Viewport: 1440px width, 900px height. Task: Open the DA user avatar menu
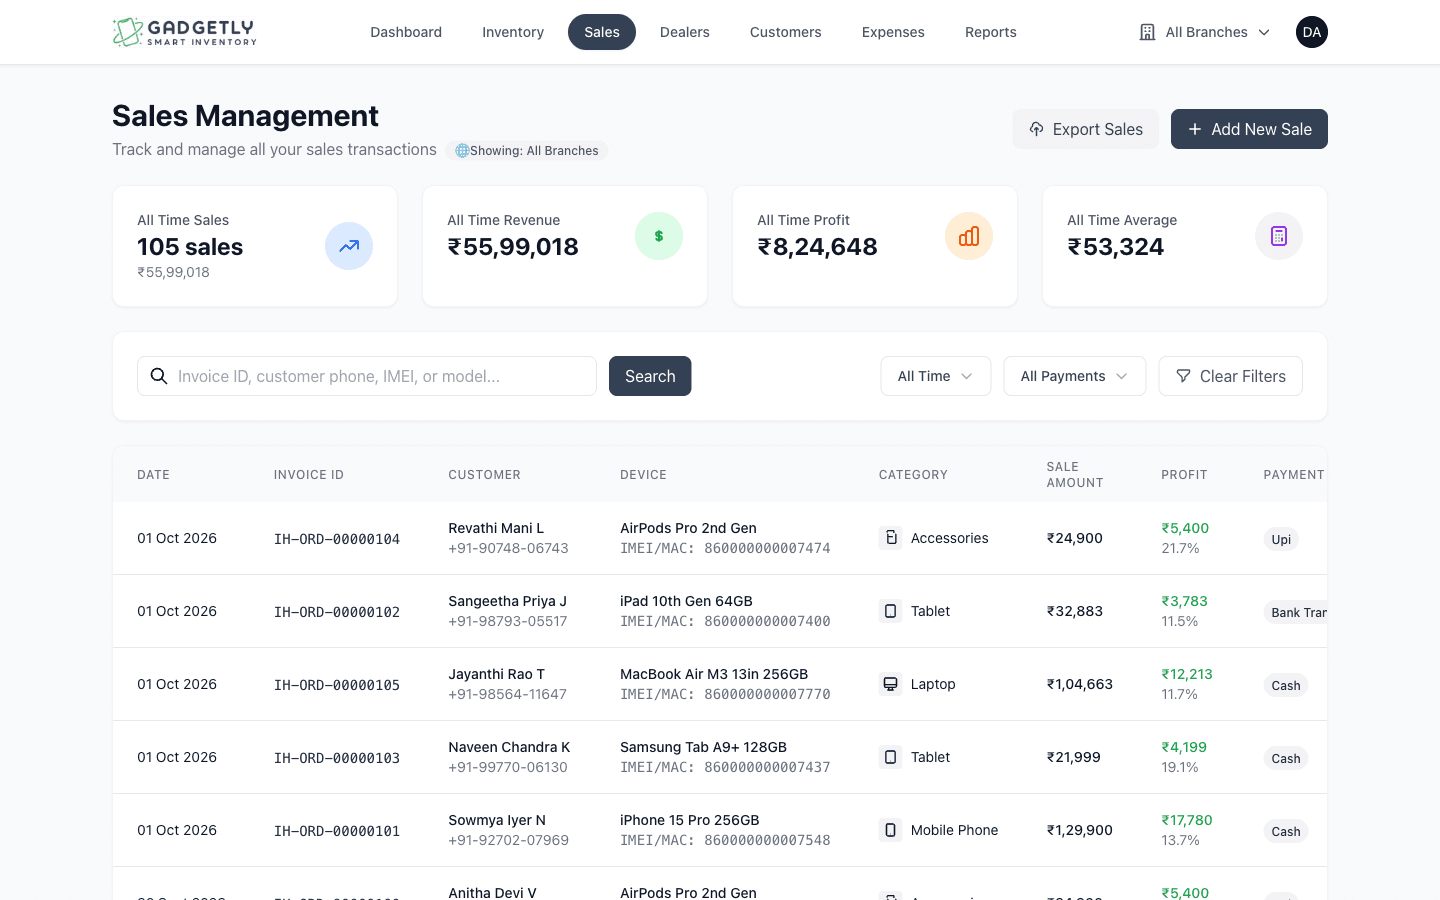coord(1312,32)
